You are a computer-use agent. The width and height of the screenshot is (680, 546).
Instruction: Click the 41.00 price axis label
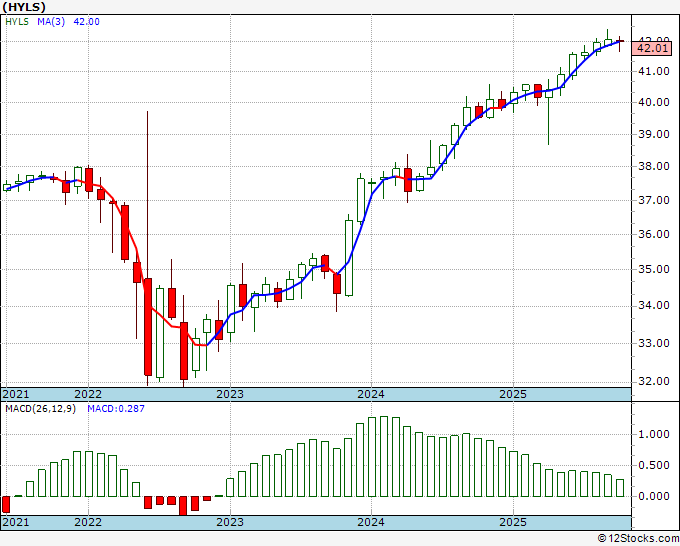[654, 71]
